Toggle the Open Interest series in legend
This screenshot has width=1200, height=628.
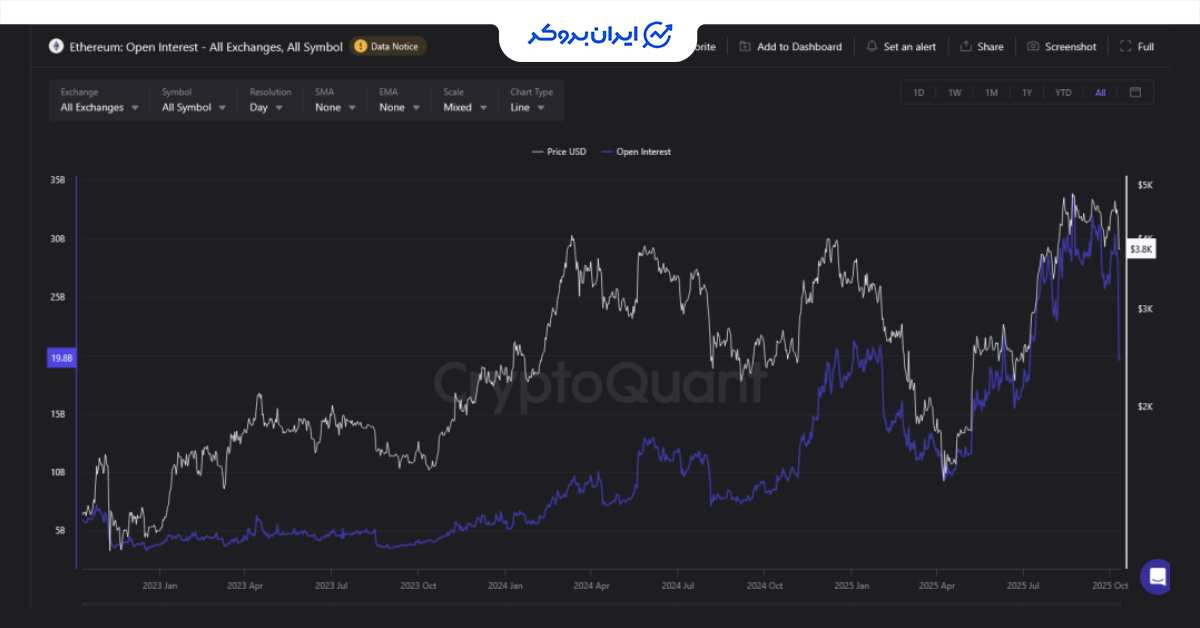(636, 152)
